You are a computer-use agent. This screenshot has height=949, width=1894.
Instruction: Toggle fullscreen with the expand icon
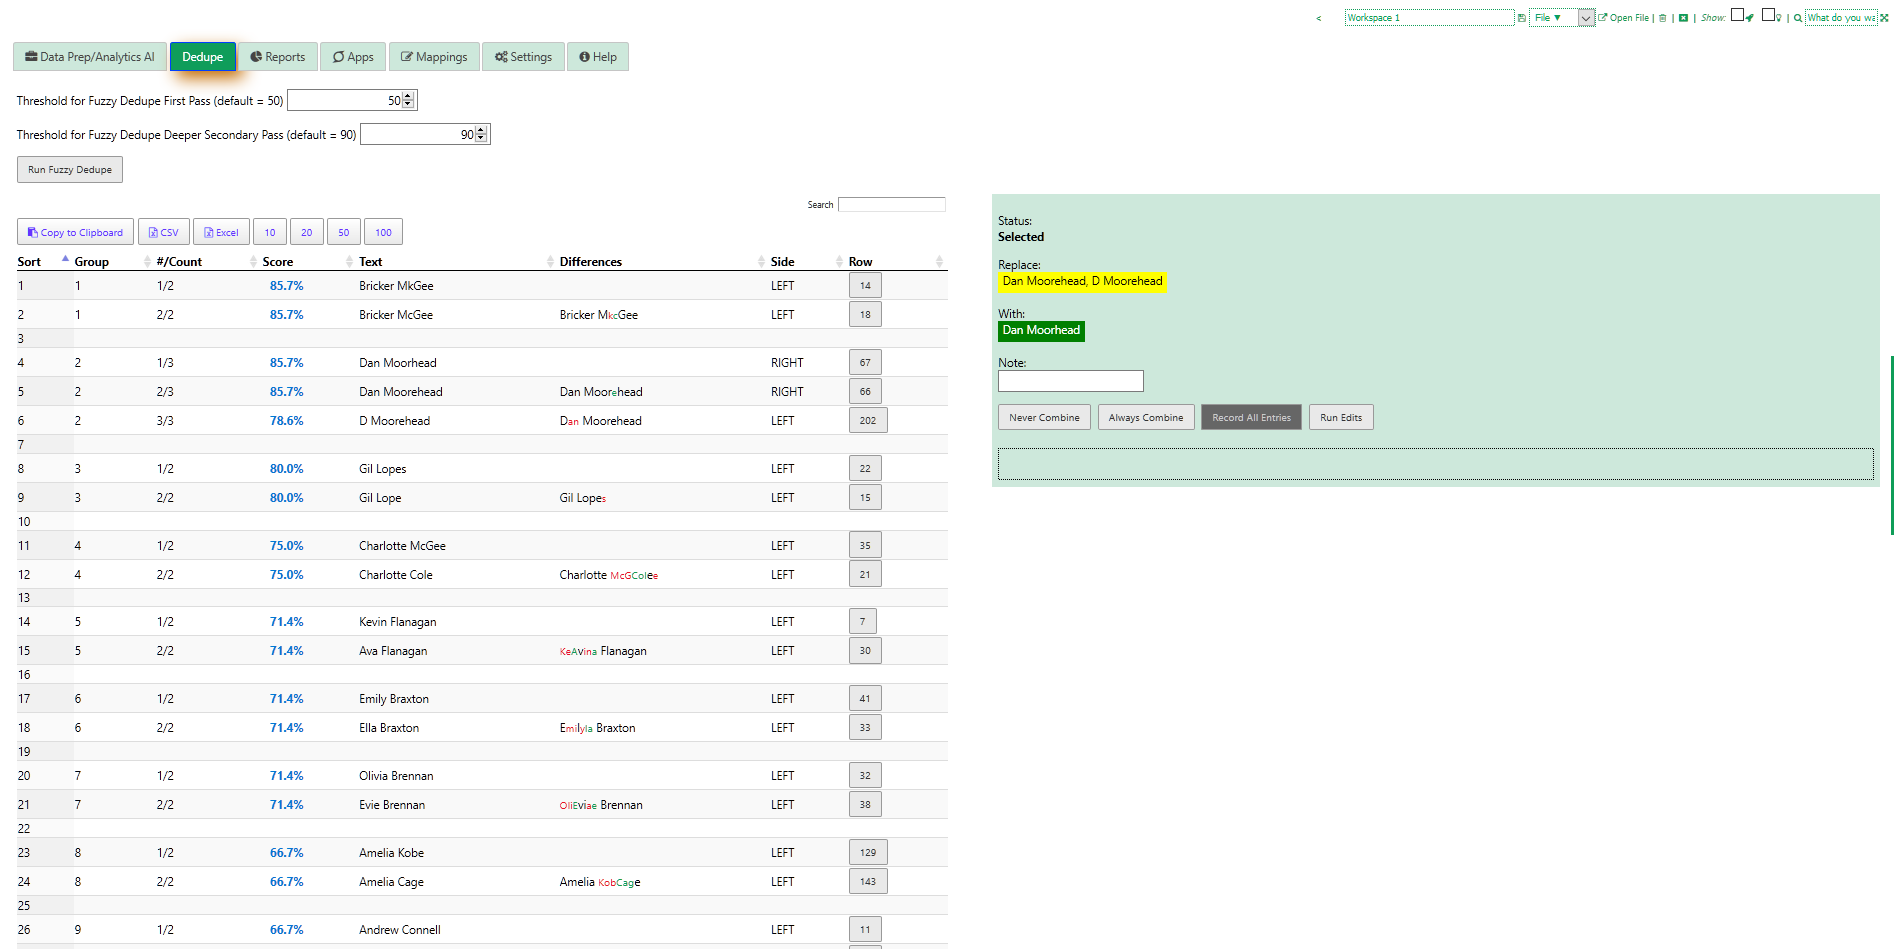coord(1884,17)
